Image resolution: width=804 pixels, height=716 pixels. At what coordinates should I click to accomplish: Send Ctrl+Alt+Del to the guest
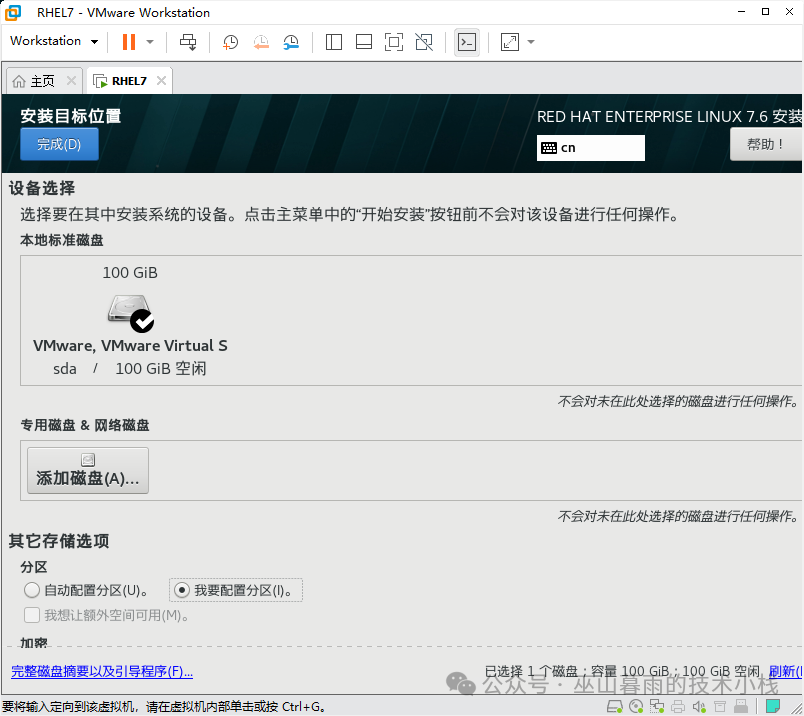[187, 42]
